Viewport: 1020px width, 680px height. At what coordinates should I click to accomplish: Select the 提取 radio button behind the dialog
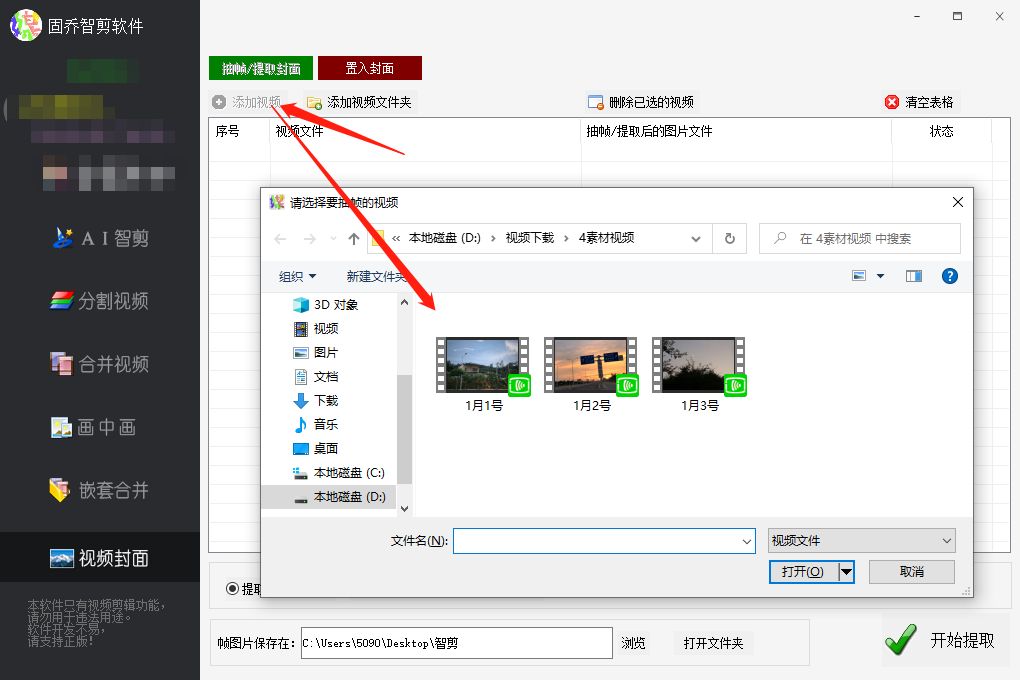(x=232, y=588)
